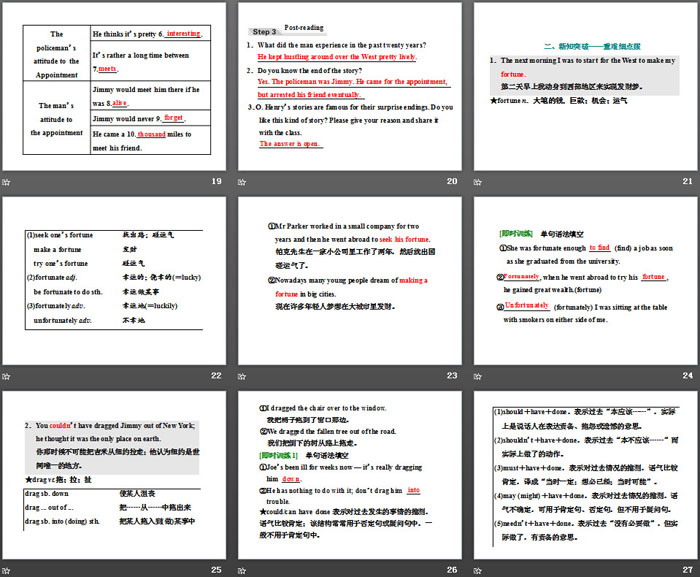This screenshot has height=577, width=700.
Task: Click the animation star icon under slide 26
Action: coord(241,570)
